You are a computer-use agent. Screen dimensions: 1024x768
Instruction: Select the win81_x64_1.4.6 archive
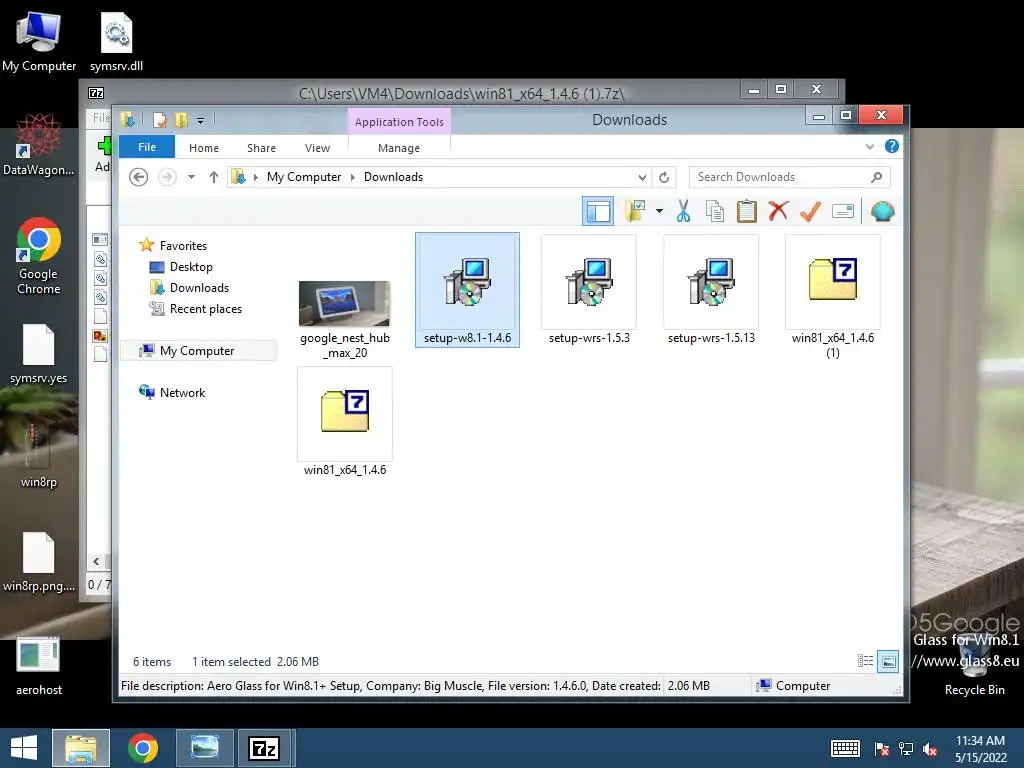point(344,422)
